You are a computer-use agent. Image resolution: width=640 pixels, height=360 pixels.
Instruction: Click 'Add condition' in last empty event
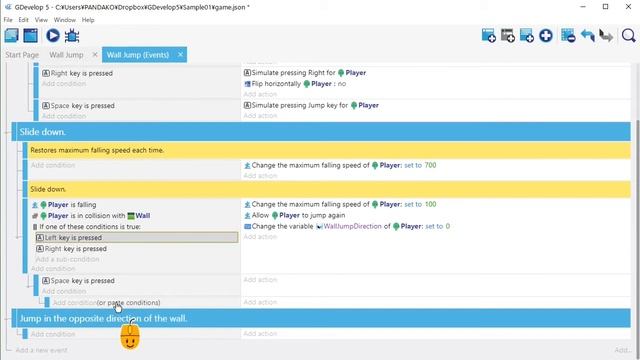53,334
